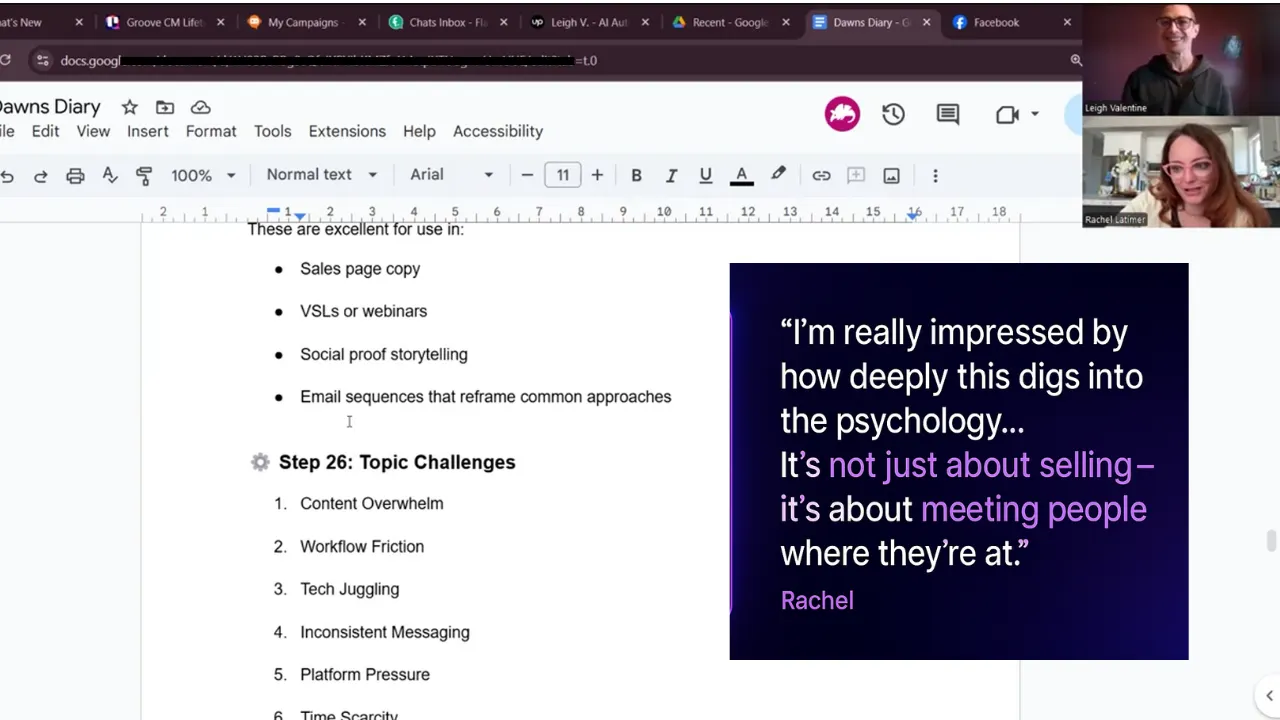
Task: Click the document's vertical scrollbar thumb
Action: 1272,541
